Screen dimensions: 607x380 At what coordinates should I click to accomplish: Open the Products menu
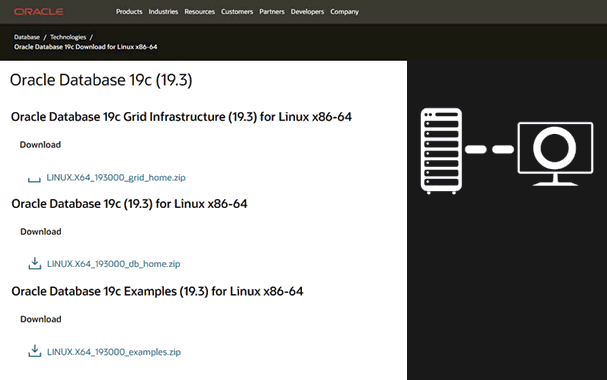[x=129, y=12]
